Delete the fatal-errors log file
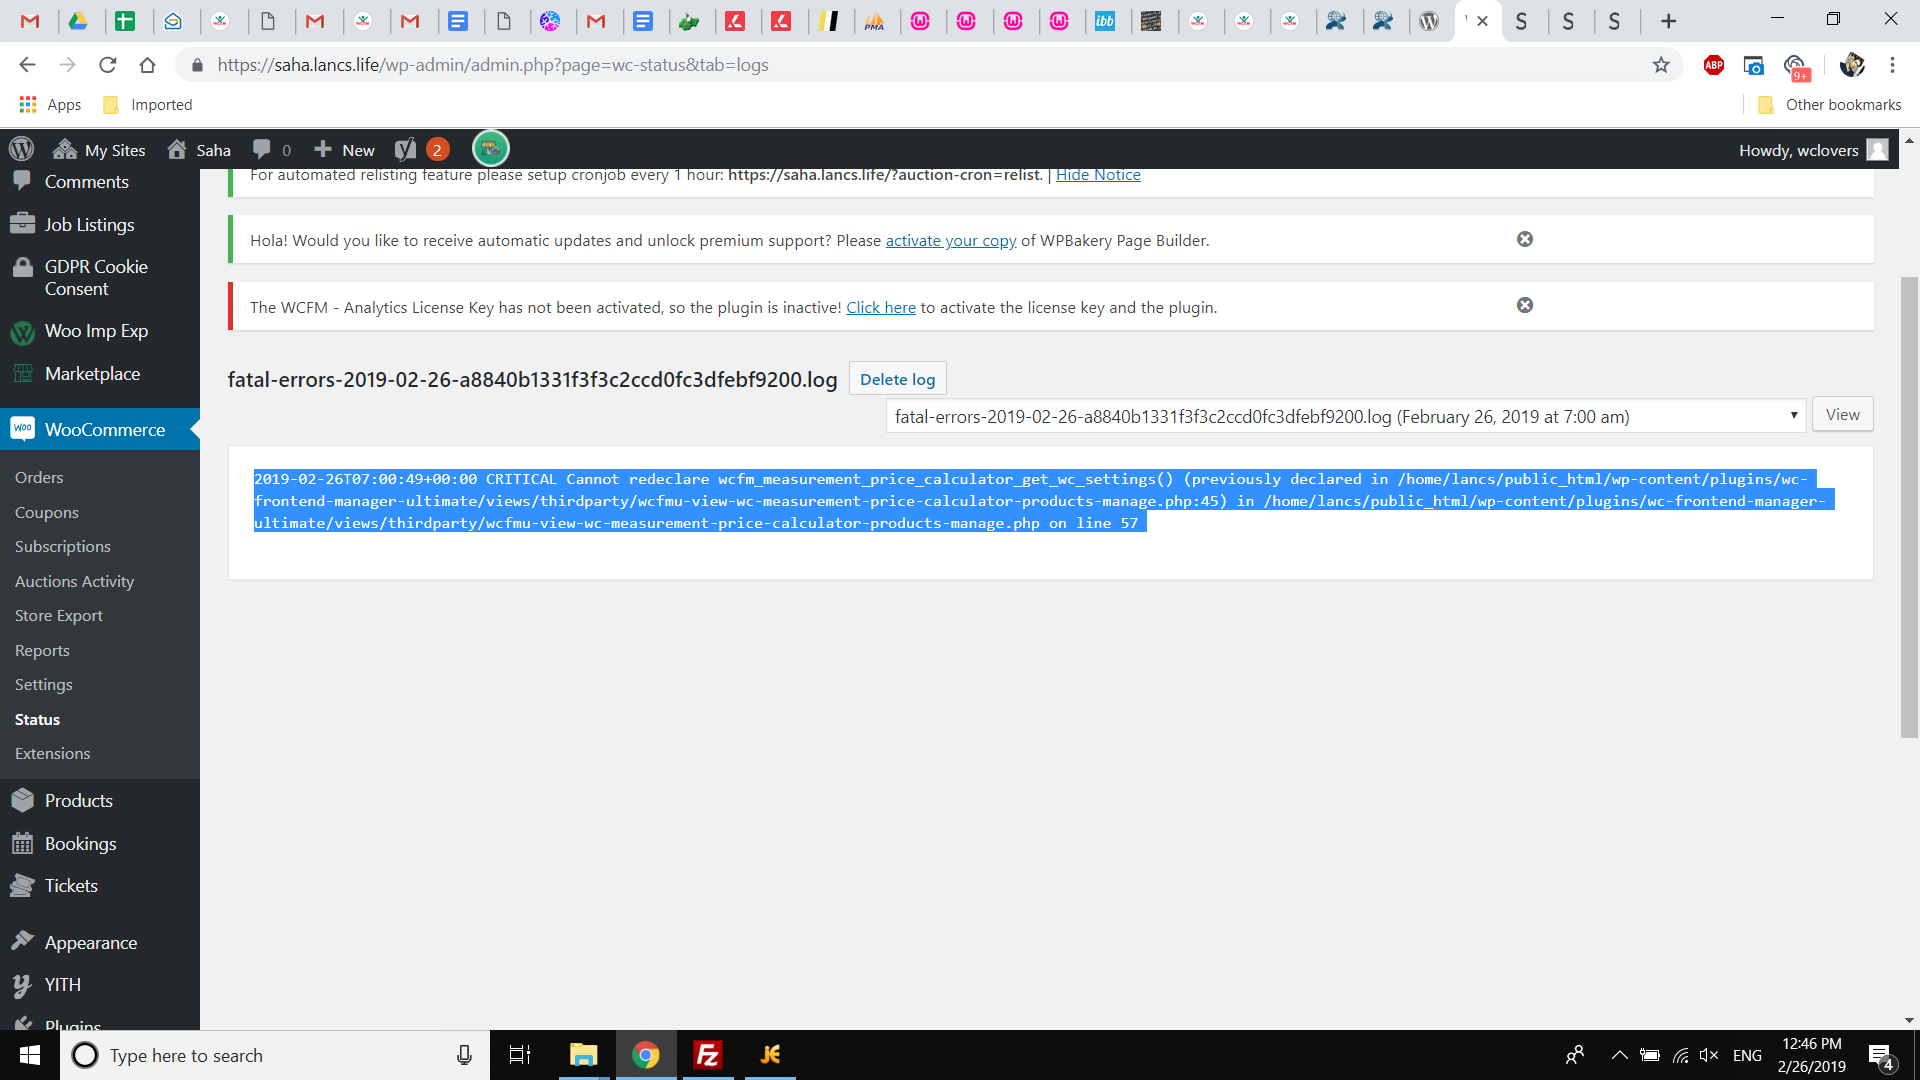Image resolution: width=1920 pixels, height=1080 pixels. tap(898, 379)
